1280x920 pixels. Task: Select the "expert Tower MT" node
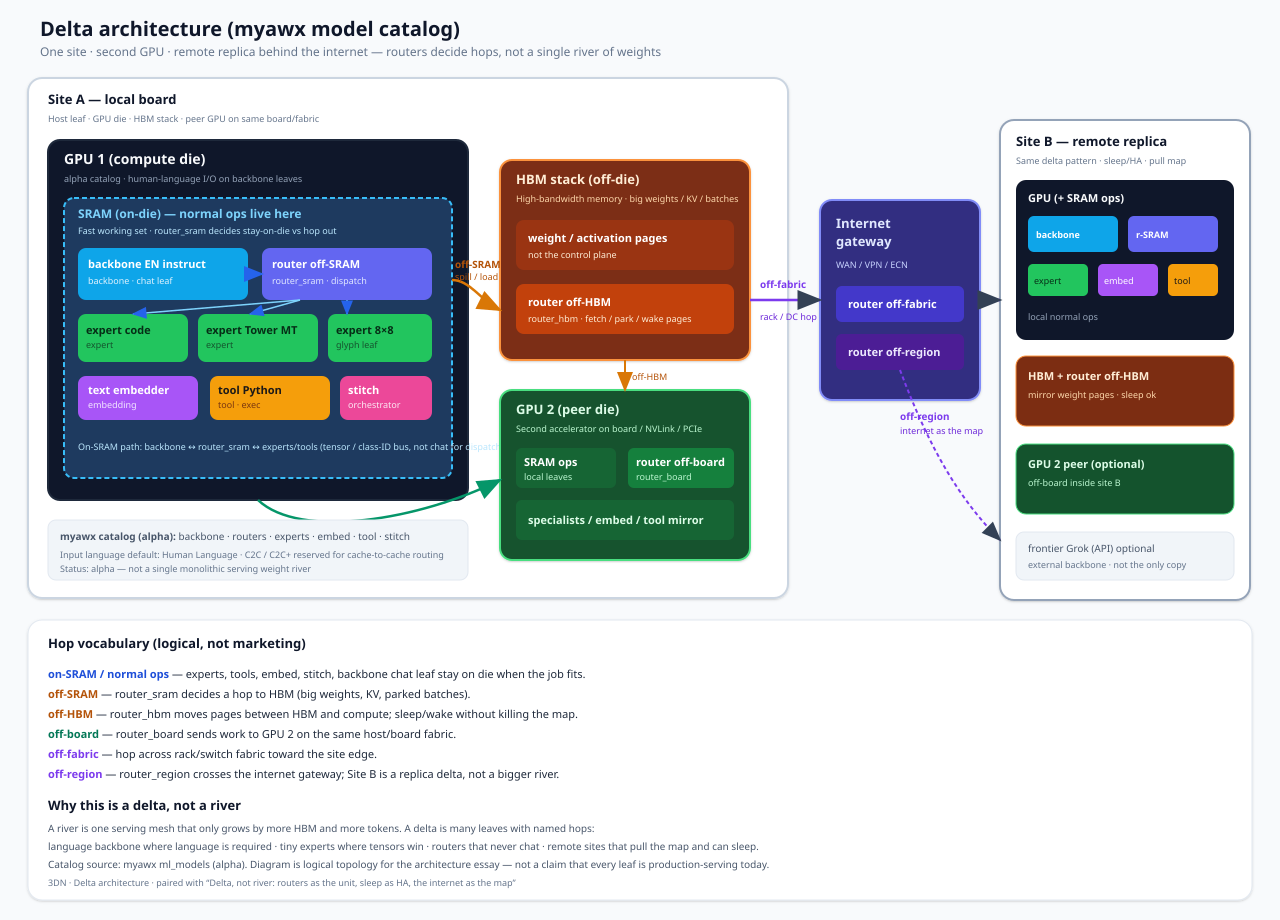click(x=258, y=338)
